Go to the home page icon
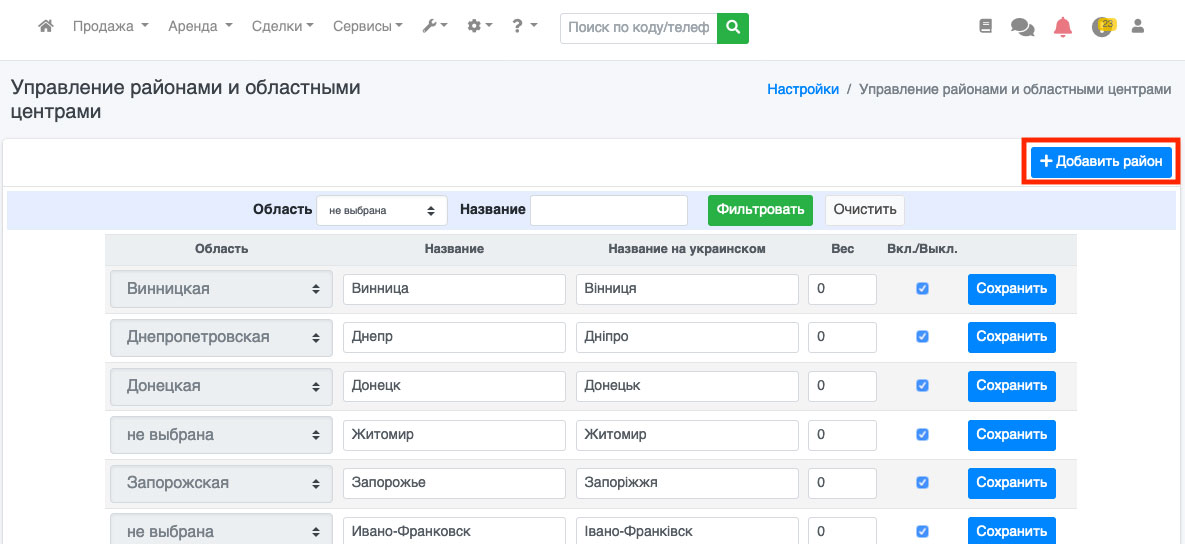The width and height of the screenshot is (1185, 544). pyautogui.click(x=45, y=27)
